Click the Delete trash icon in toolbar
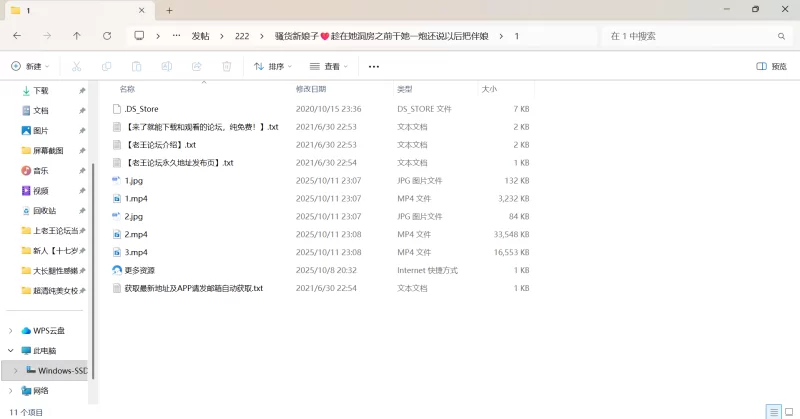The image size is (800, 419). click(x=227, y=67)
